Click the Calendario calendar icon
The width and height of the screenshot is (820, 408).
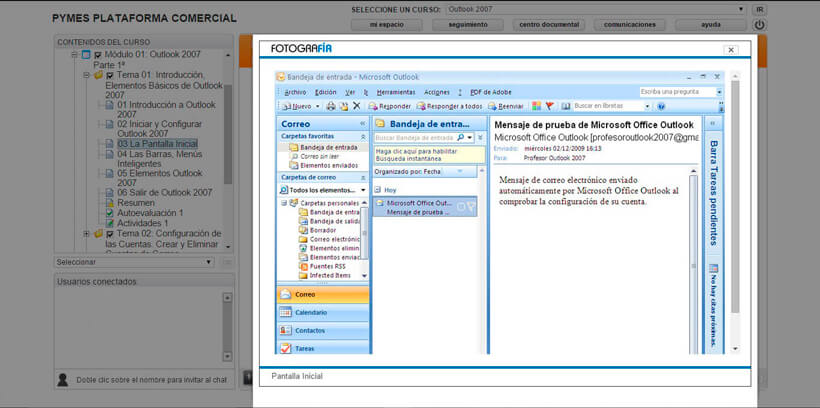(x=286, y=312)
